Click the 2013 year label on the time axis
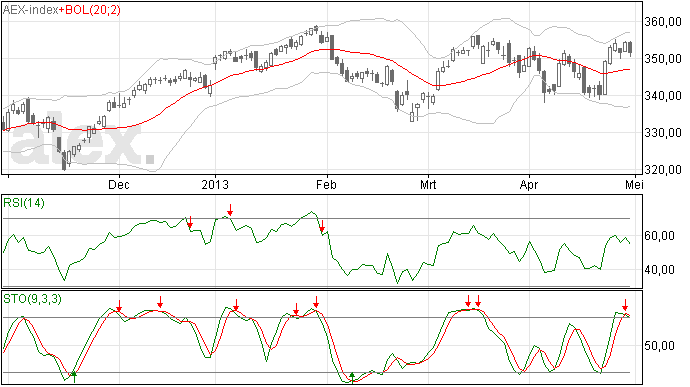 click(215, 184)
